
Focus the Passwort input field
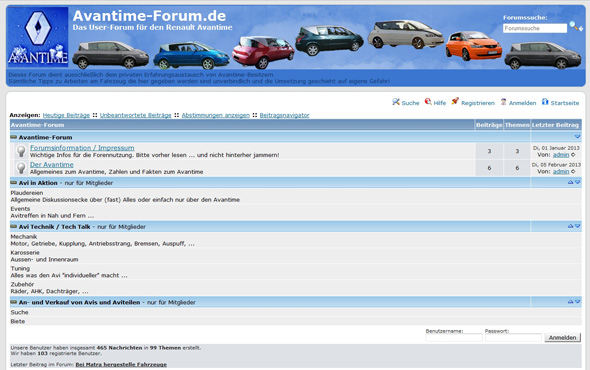tap(513, 338)
